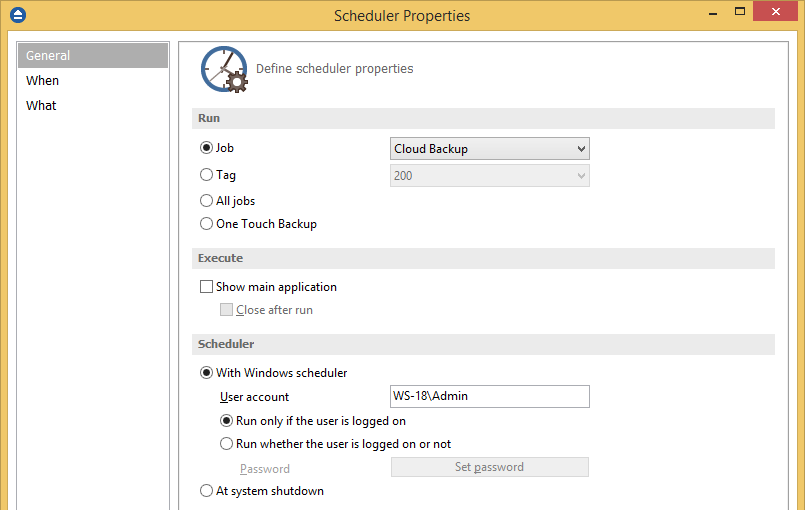Click the Set password button

click(489, 467)
